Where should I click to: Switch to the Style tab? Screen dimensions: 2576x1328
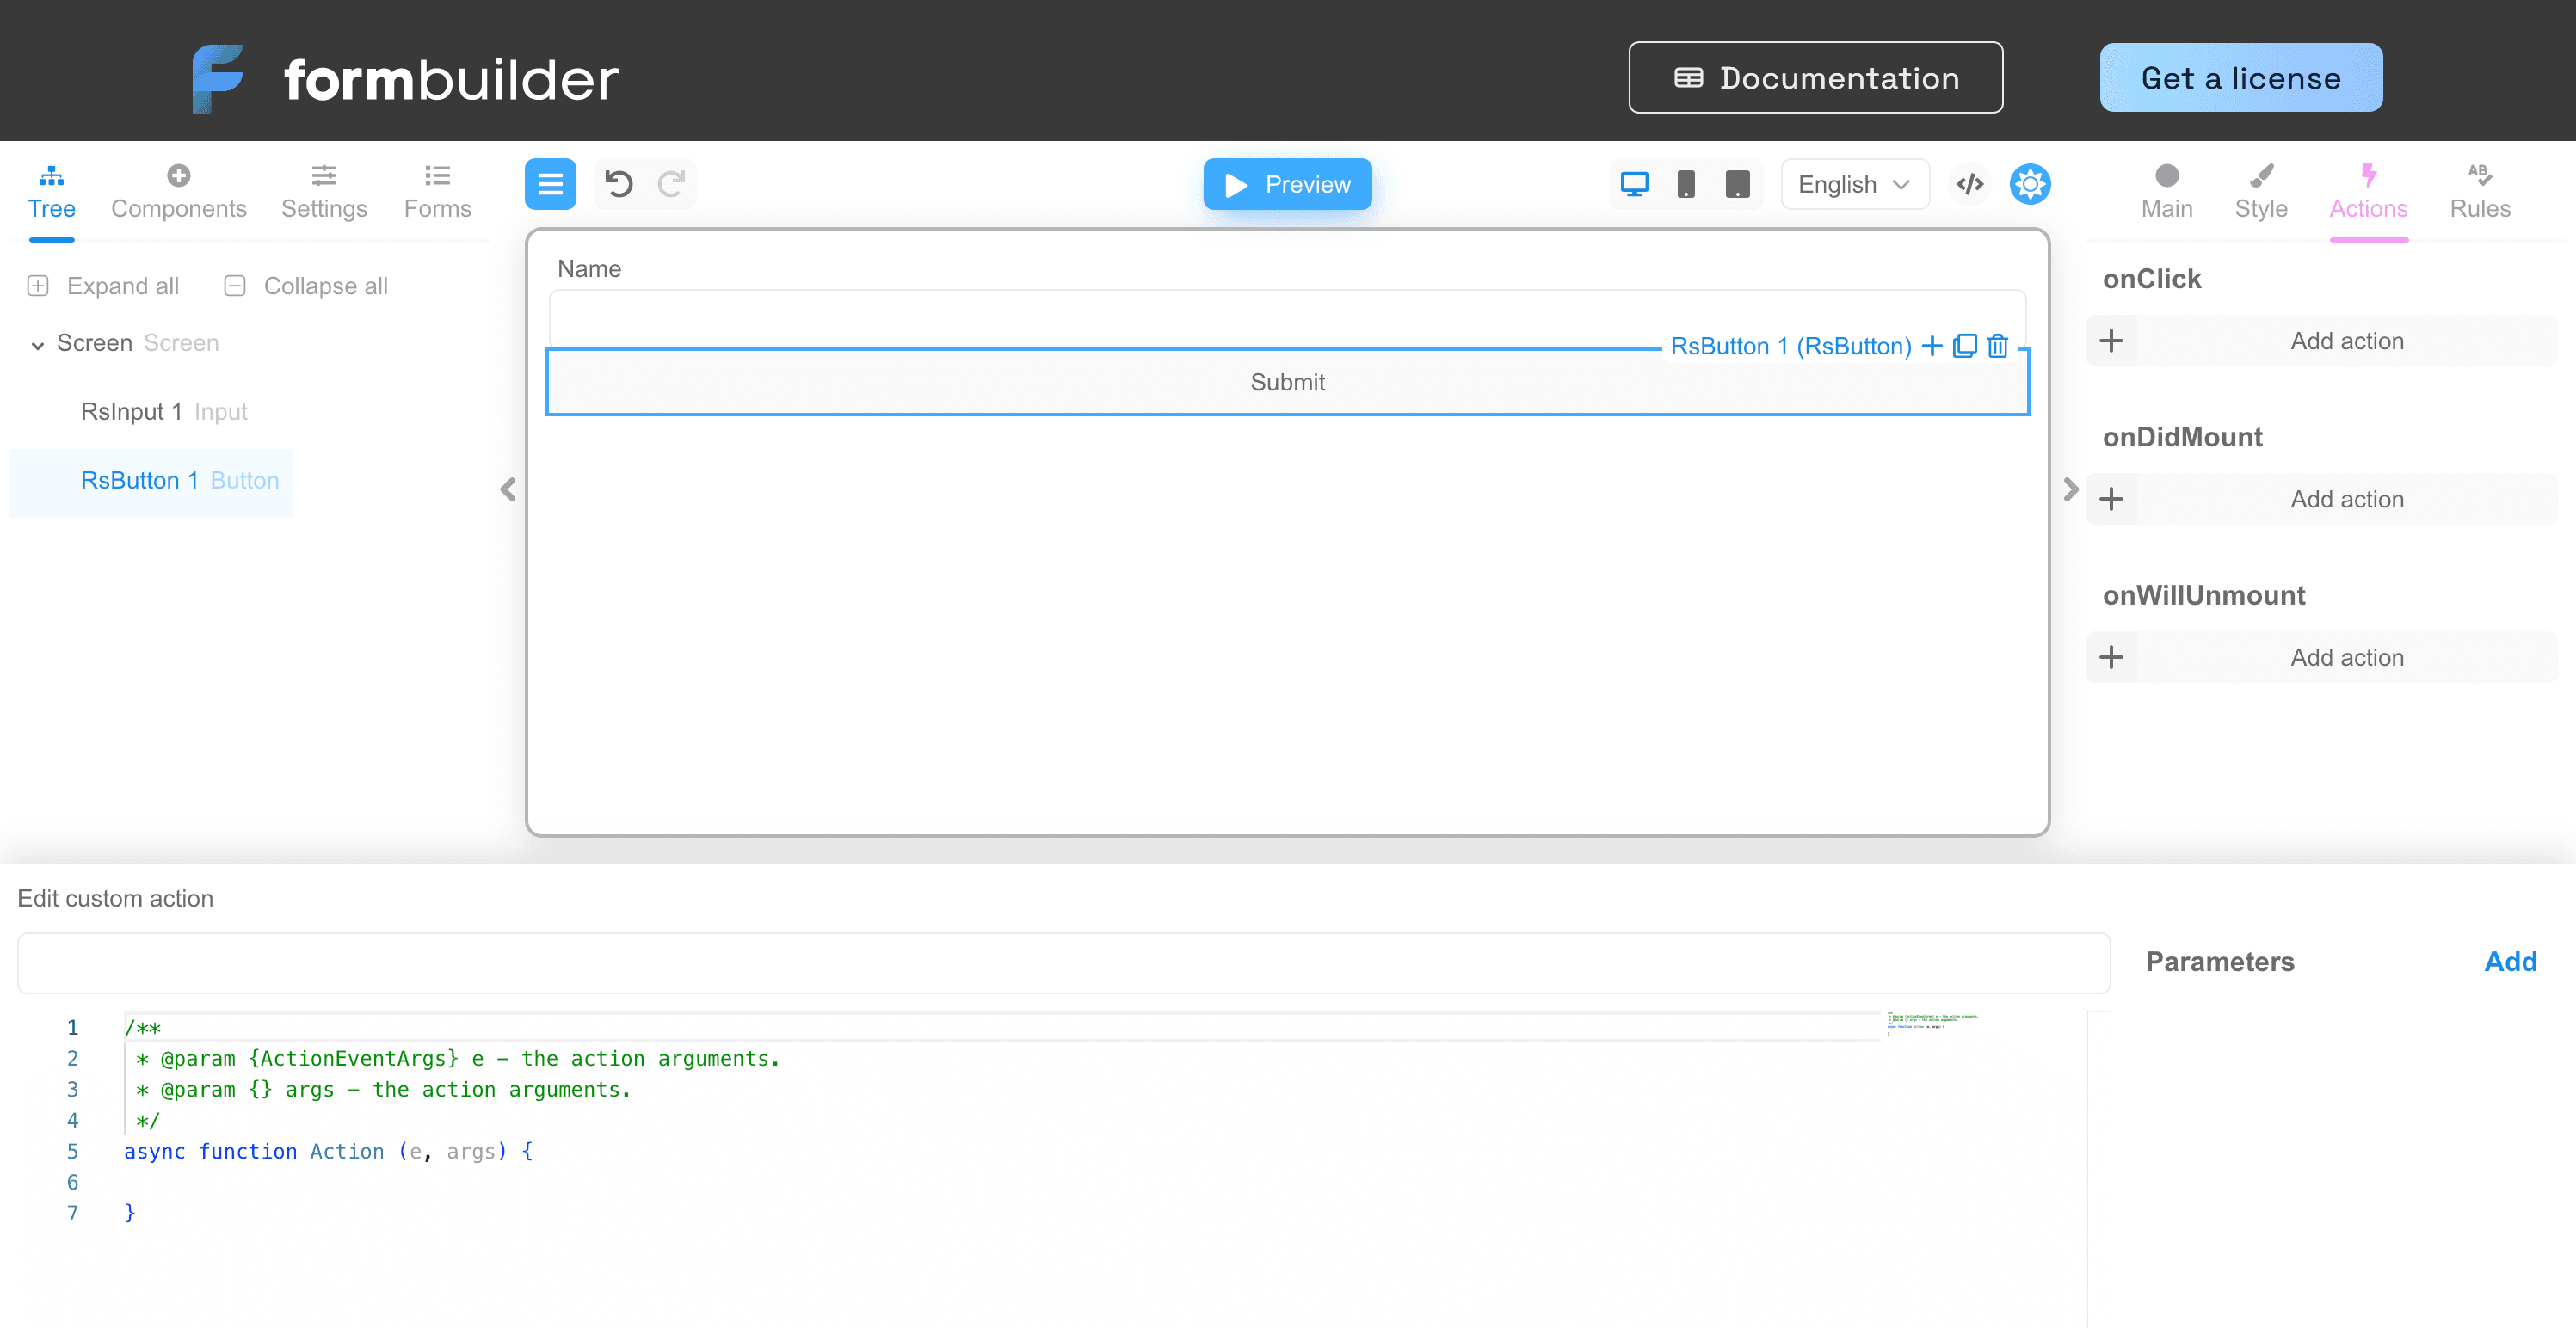coord(2260,191)
